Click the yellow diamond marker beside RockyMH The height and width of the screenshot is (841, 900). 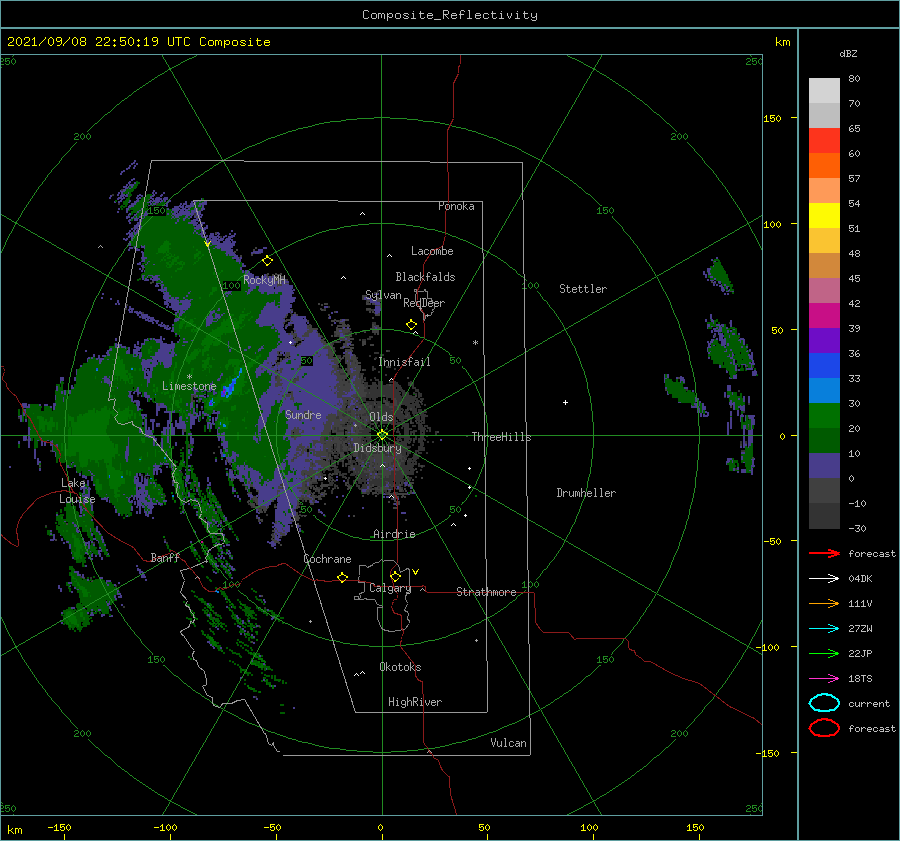pyautogui.click(x=267, y=261)
